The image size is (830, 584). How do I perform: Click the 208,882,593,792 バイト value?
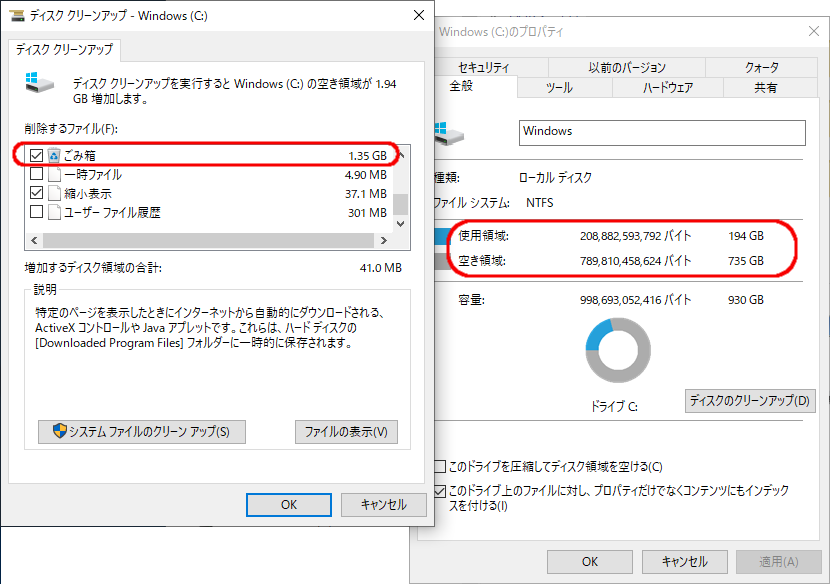(635, 236)
